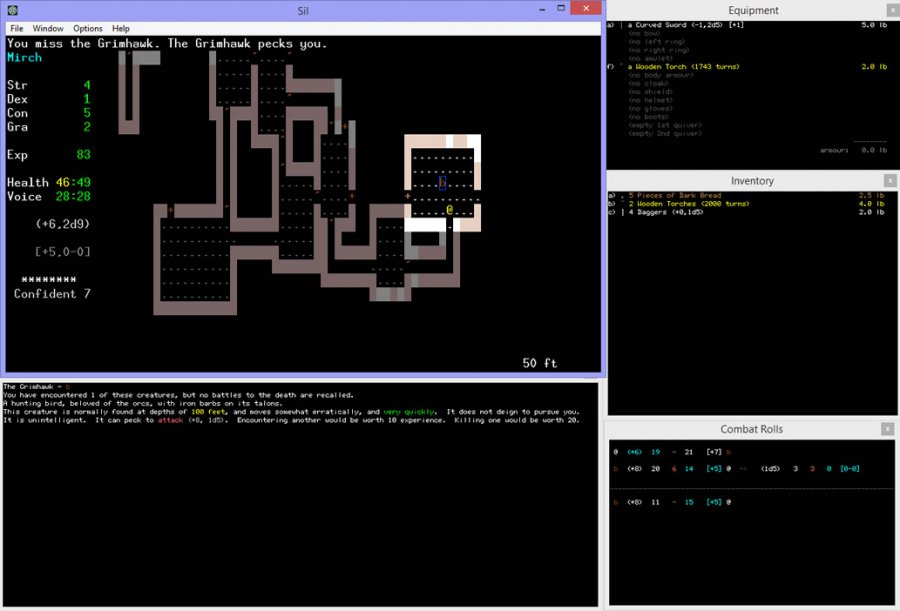Close the Equipment panel
This screenshot has width=900, height=611.
tap(893, 10)
